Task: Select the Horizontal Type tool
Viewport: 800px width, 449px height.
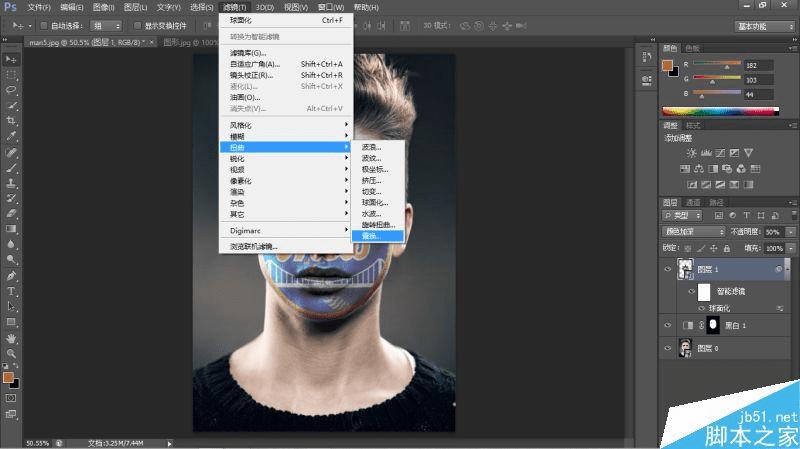Action: click(11, 291)
